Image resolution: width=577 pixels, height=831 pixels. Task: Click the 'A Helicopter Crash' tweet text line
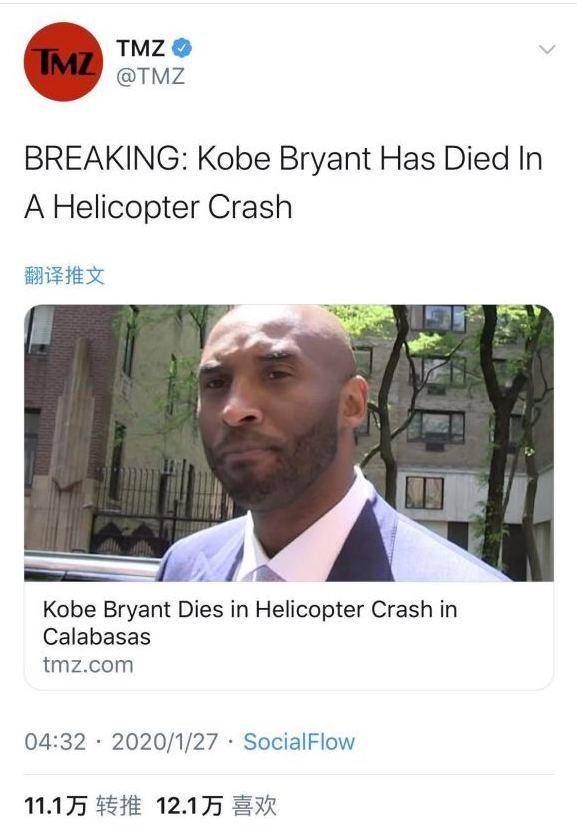[158, 207]
